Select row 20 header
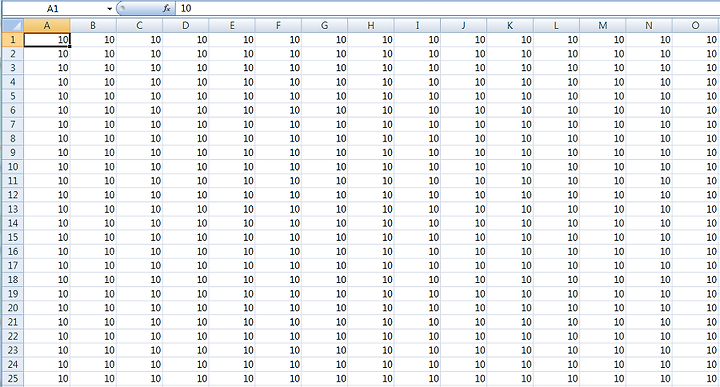The image size is (720, 387). pyautogui.click(x=13, y=308)
